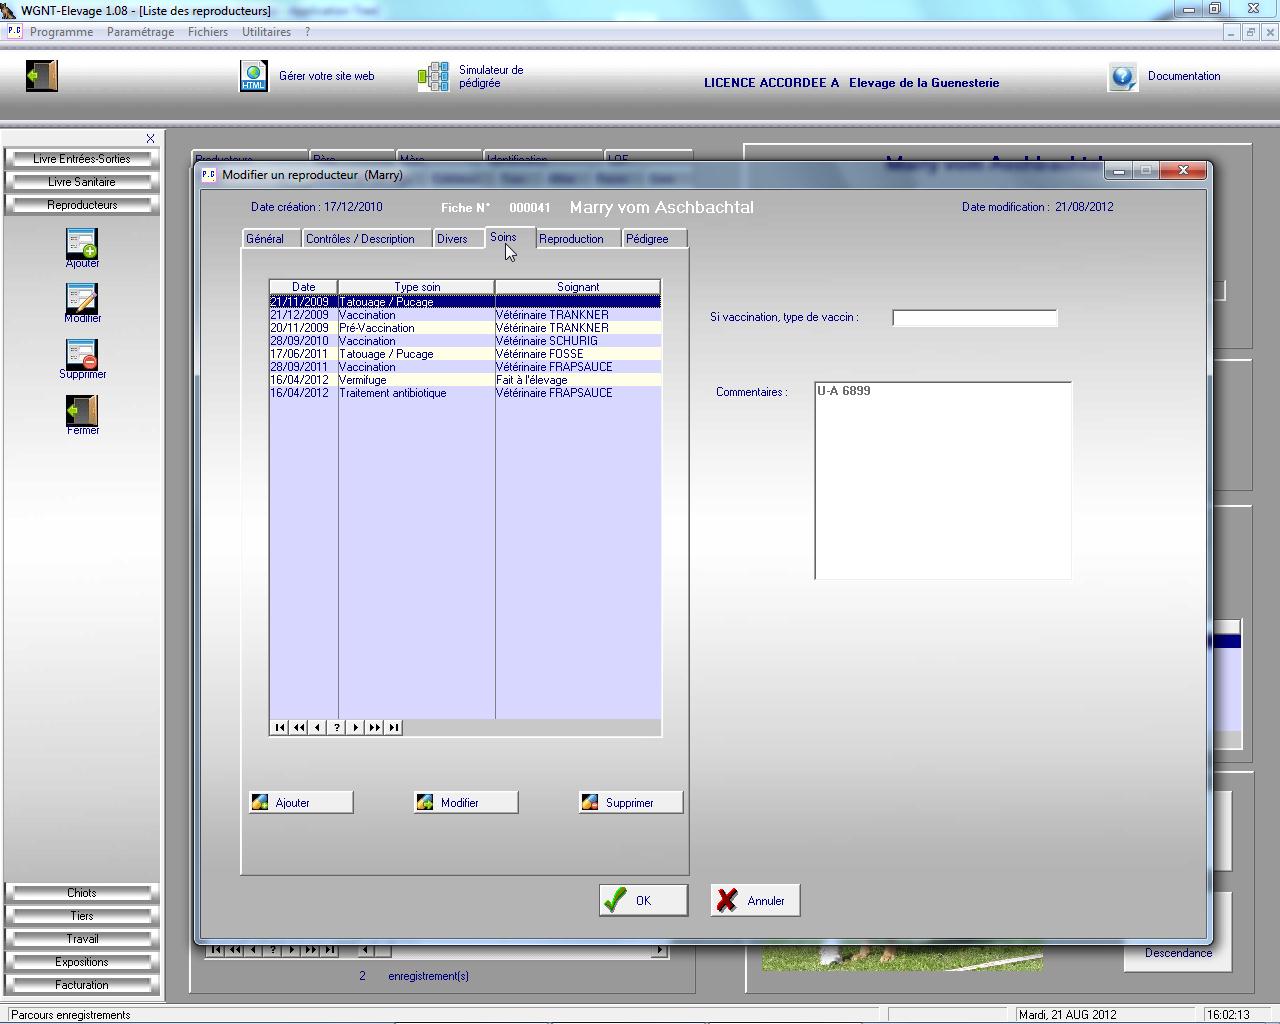Open Gérer votre site web HTML icon

[x=254, y=76]
